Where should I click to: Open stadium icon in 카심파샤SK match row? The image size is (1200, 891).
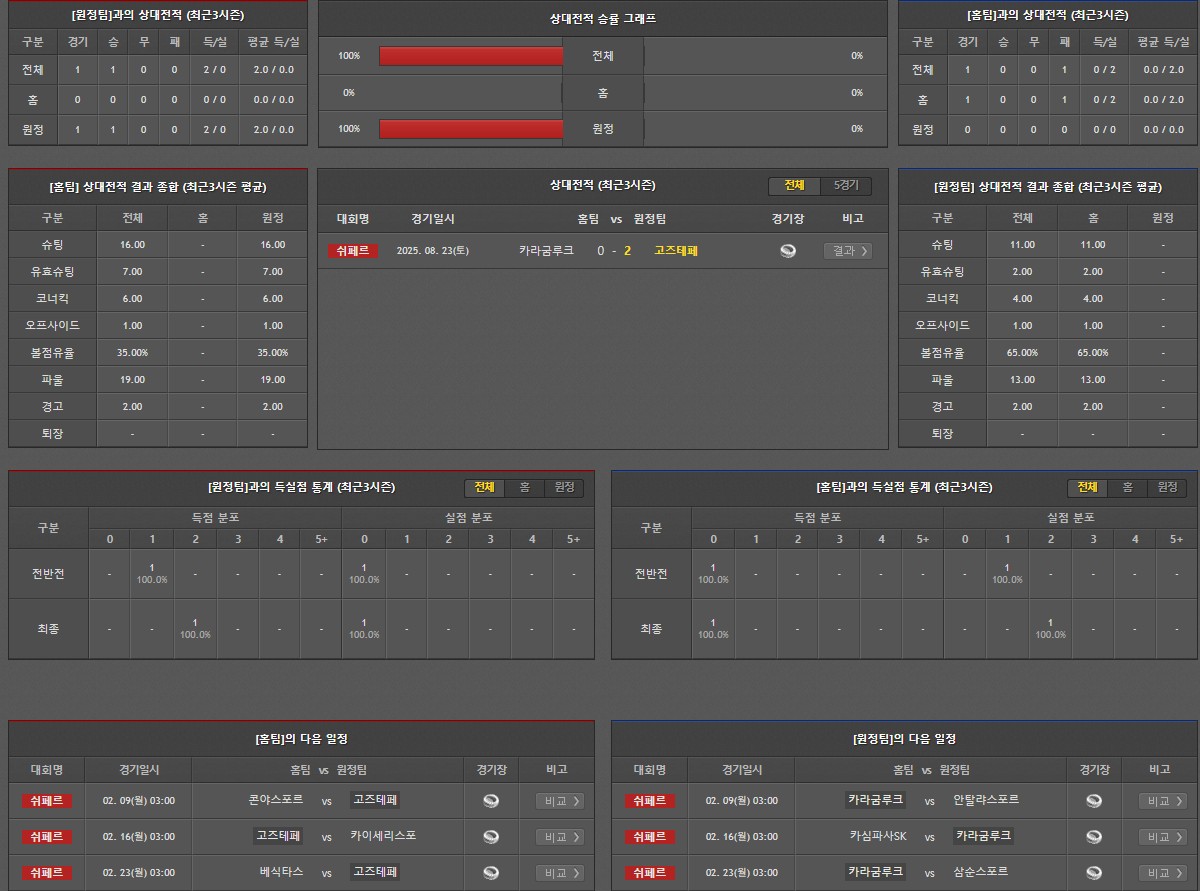[1094, 837]
